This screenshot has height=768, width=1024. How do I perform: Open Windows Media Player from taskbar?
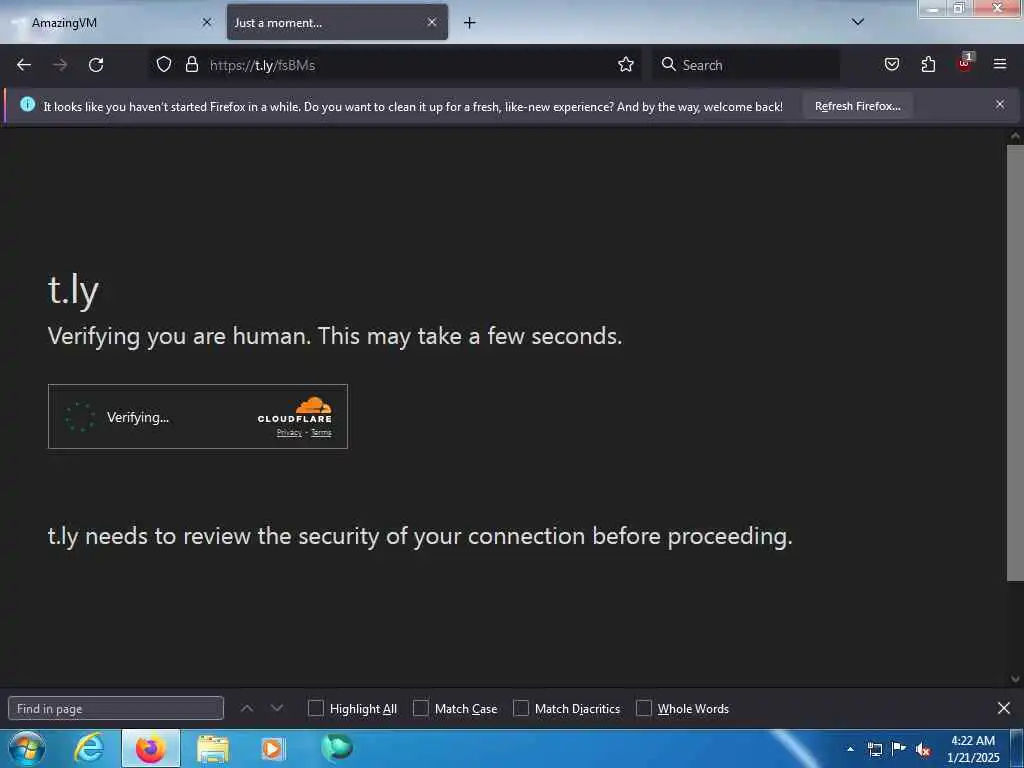point(273,749)
